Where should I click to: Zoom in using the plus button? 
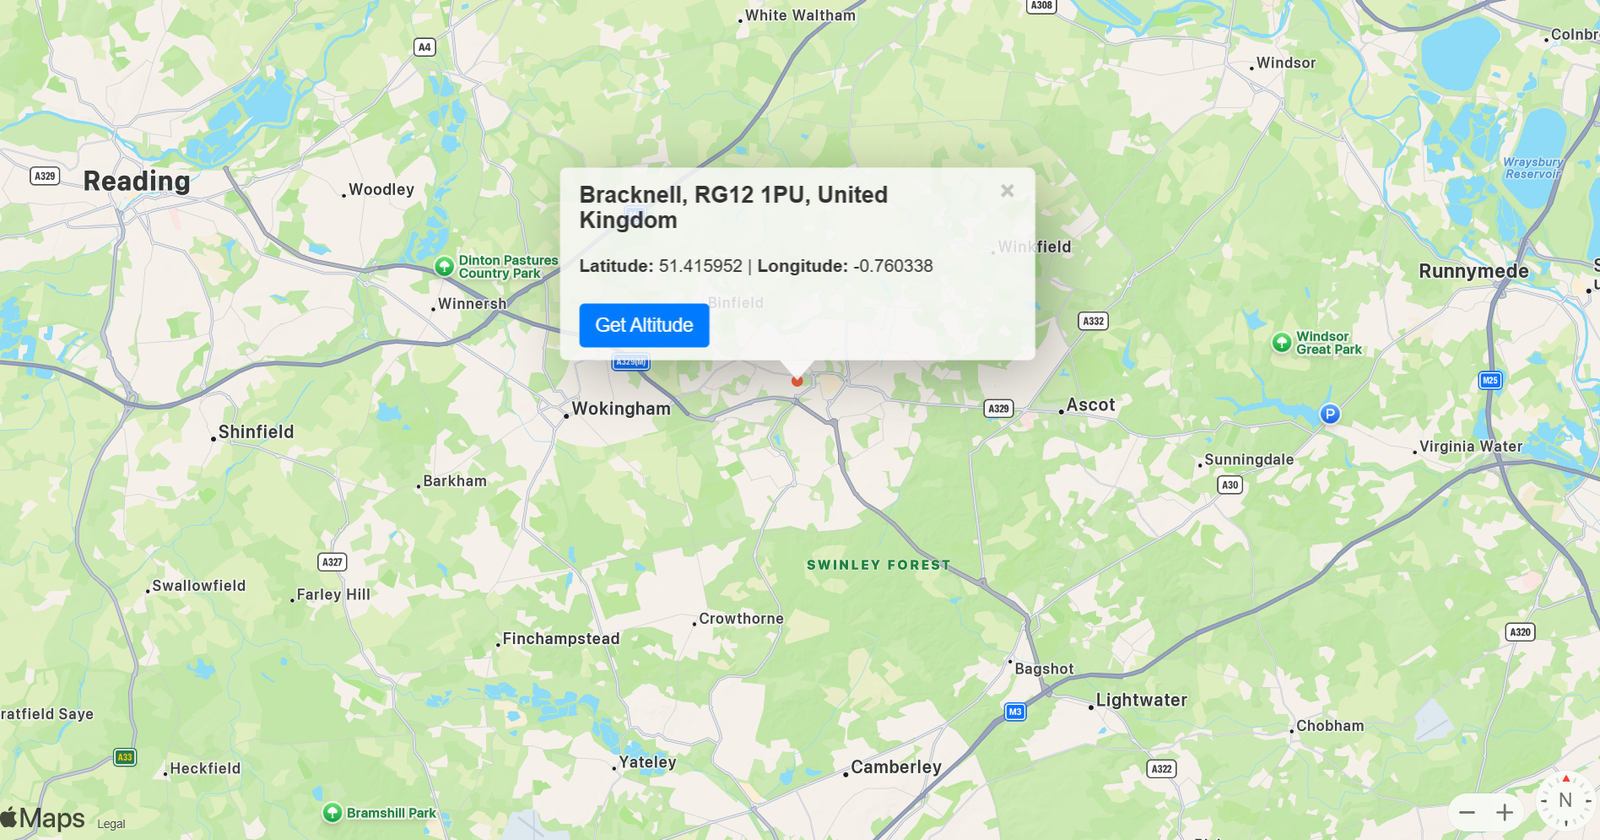click(x=1505, y=812)
